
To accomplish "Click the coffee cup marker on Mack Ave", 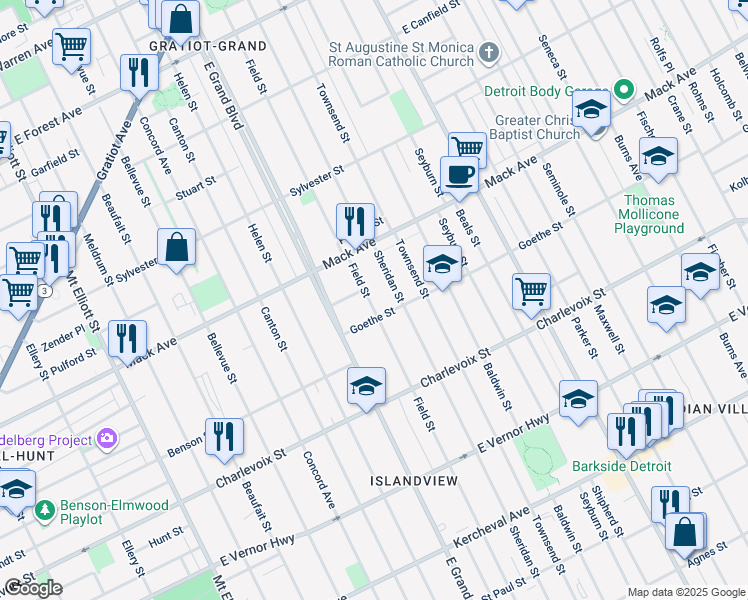I will point(459,176).
